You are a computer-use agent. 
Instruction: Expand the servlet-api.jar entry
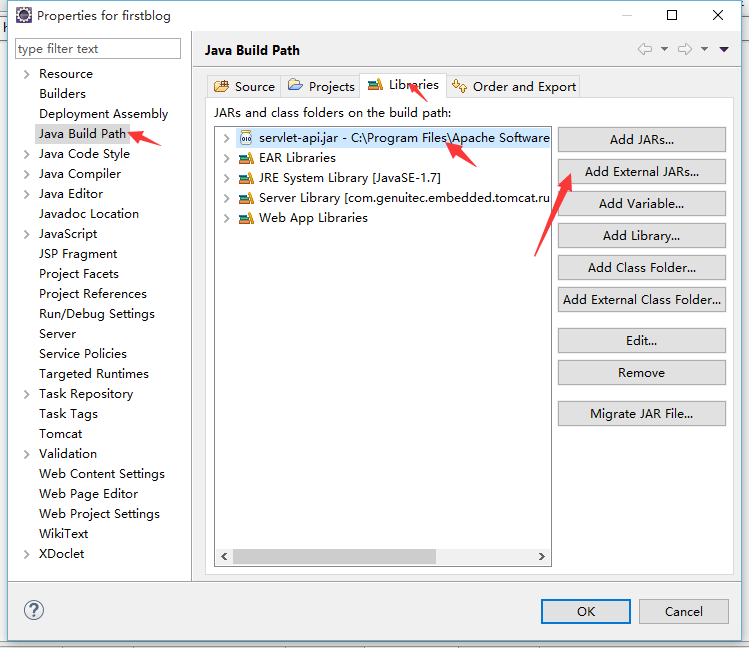[x=226, y=138]
